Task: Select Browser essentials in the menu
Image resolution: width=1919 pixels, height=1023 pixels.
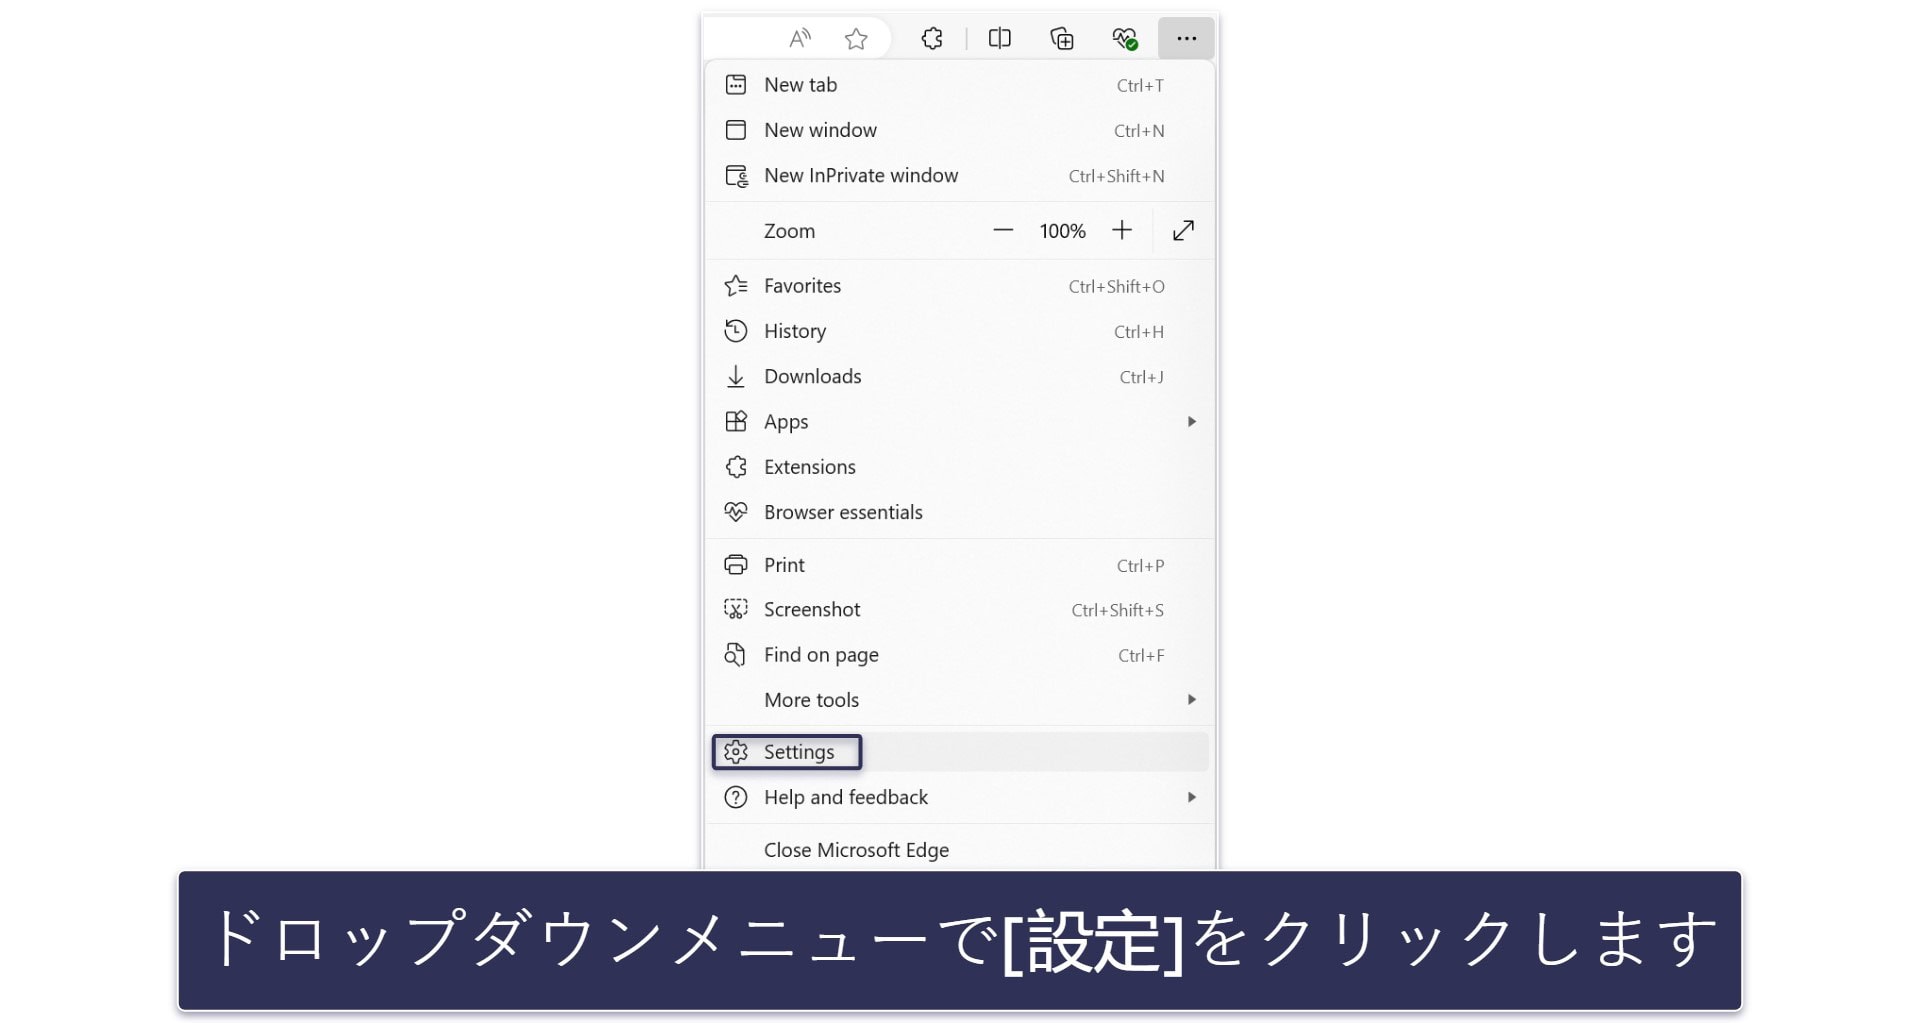Action: click(x=960, y=512)
